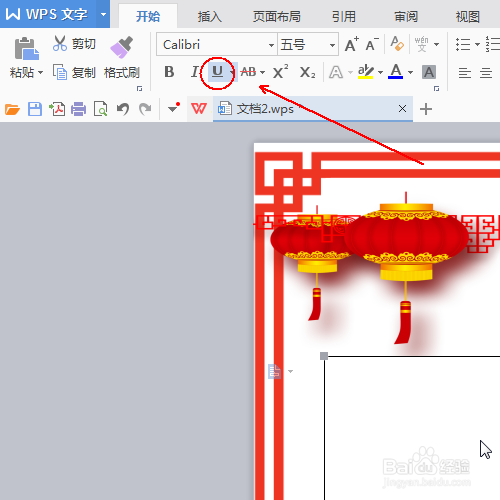Open the 视图 ribbon tab

468,16
